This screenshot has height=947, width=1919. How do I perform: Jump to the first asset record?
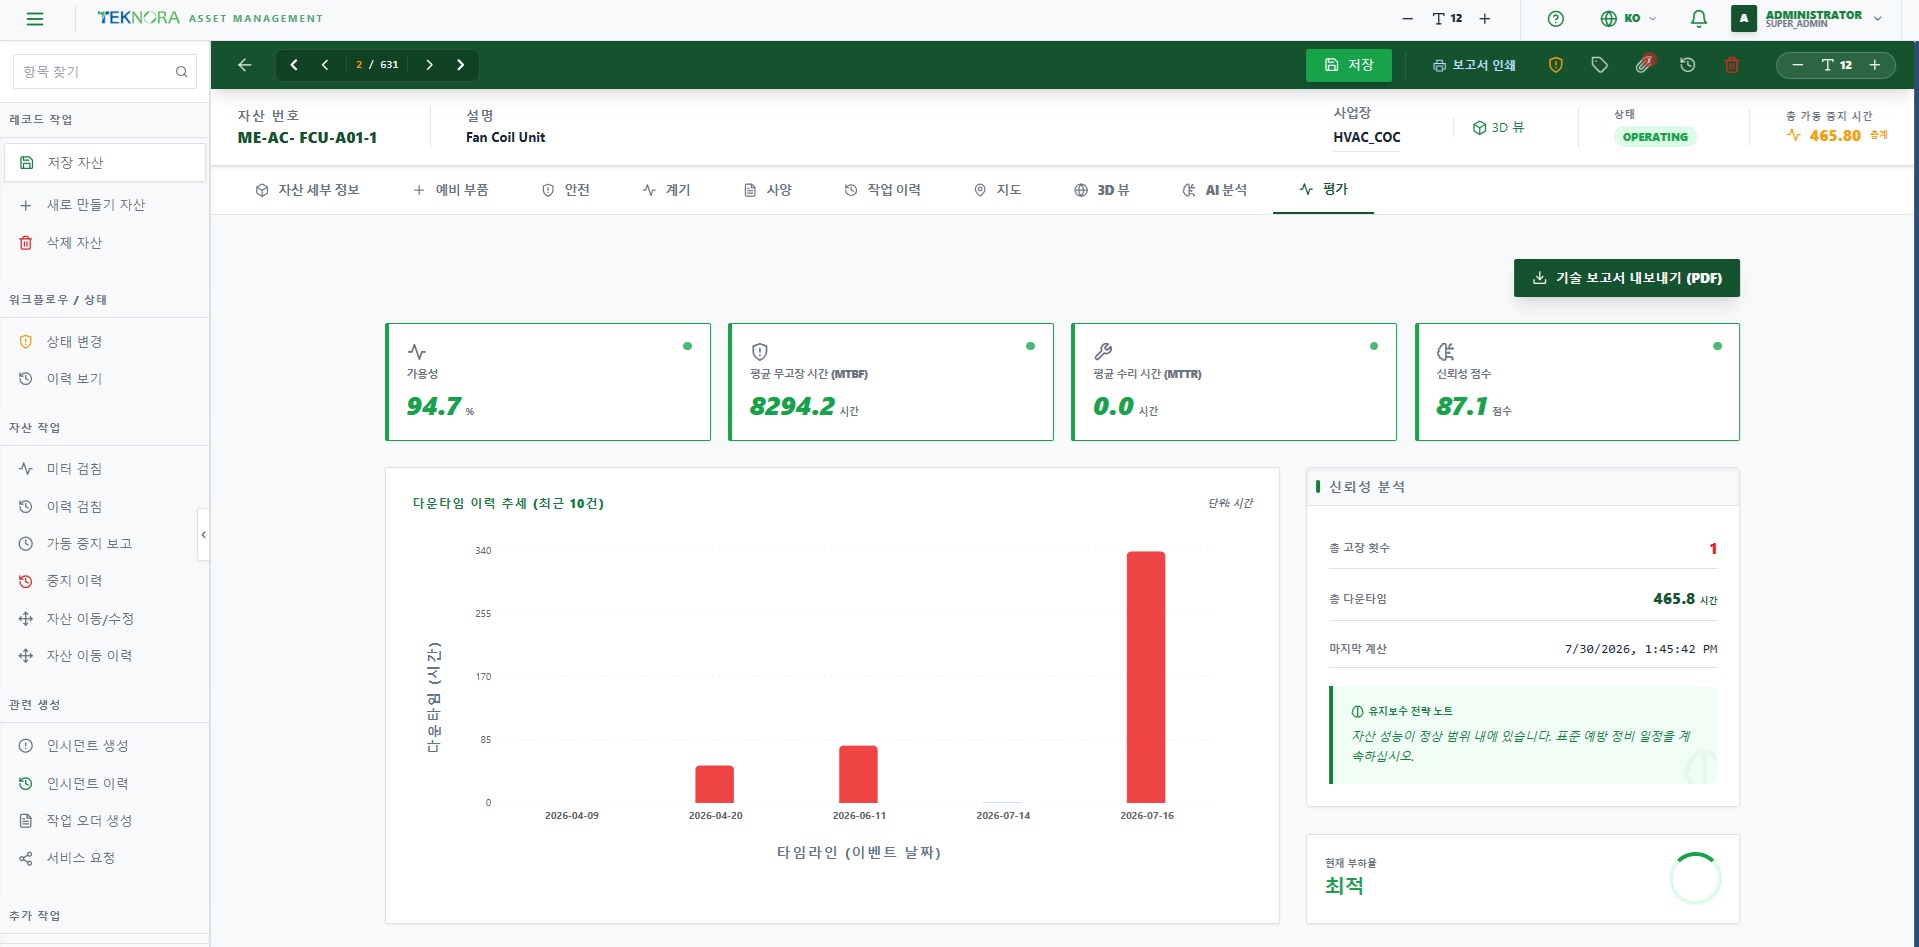tap(294, 65)
